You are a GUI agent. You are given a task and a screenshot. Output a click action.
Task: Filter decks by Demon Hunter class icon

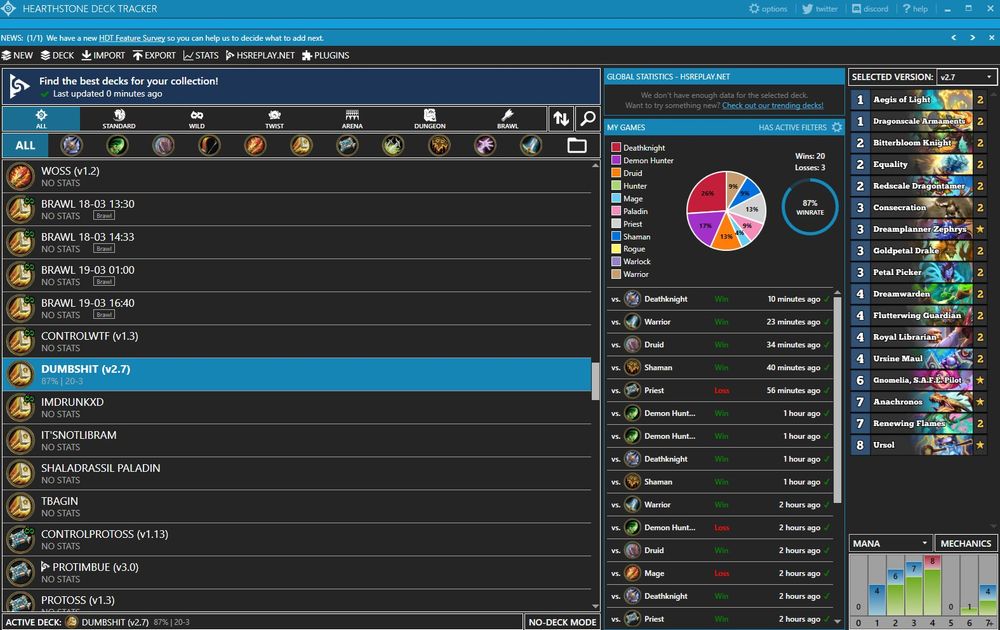click(x=117, y=145)
